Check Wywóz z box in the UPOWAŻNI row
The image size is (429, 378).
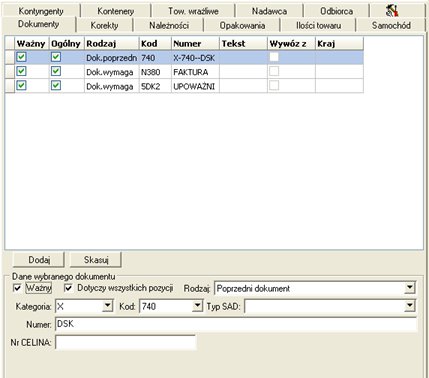(274, 86)
